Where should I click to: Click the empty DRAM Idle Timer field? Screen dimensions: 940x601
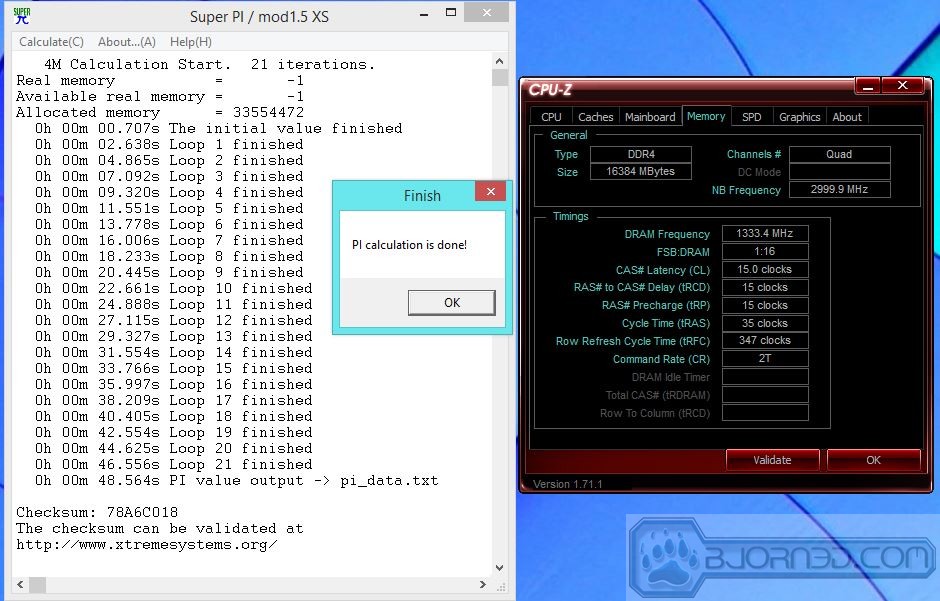click(765, 376)
